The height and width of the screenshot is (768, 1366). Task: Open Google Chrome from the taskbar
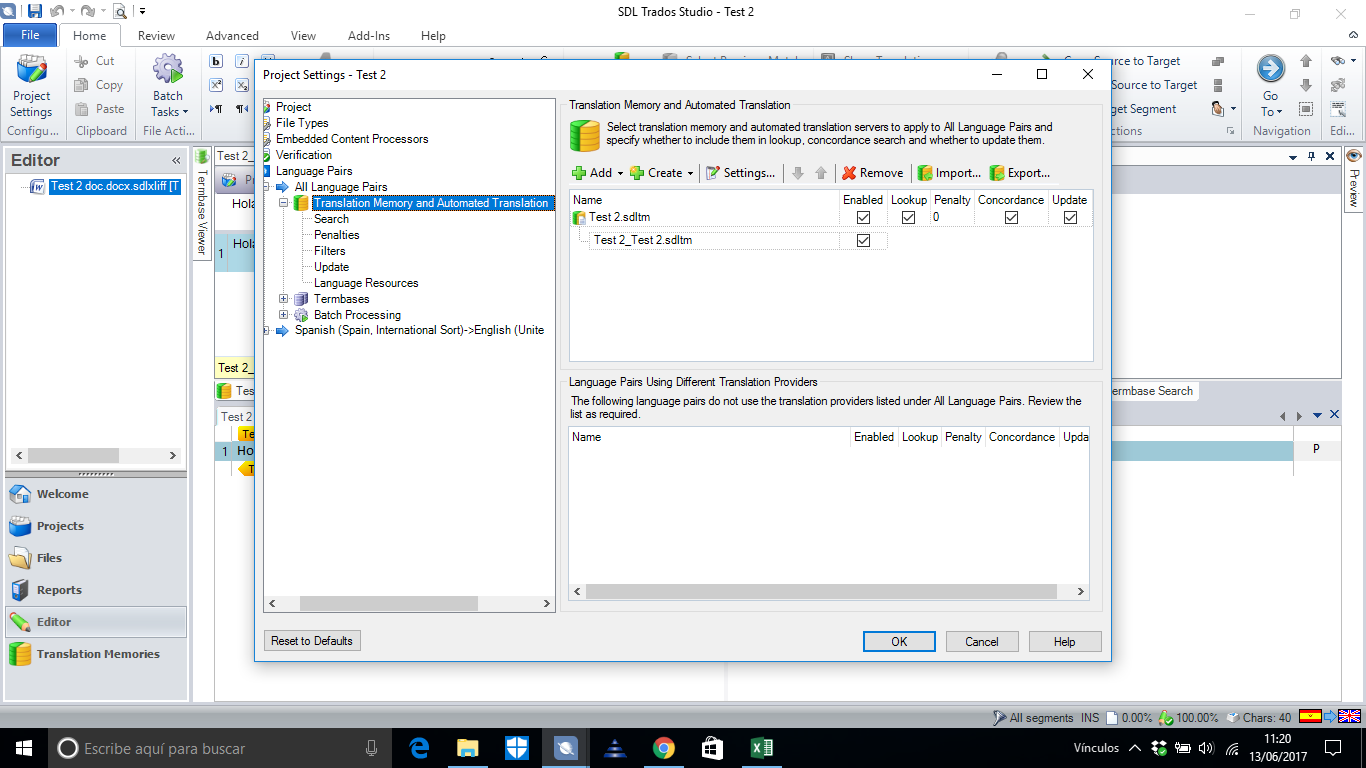click(663, 748)
